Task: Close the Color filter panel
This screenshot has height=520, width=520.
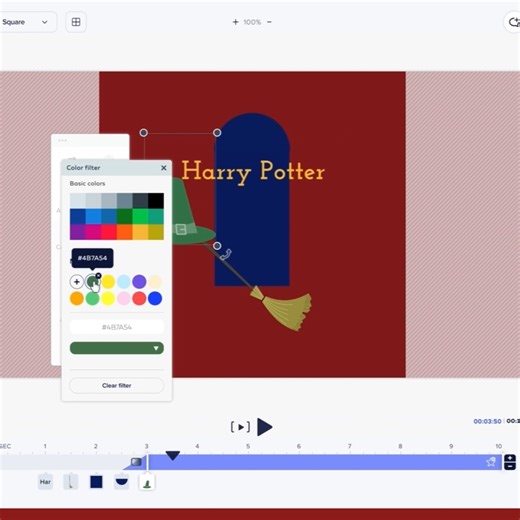Action: point(164,168)
